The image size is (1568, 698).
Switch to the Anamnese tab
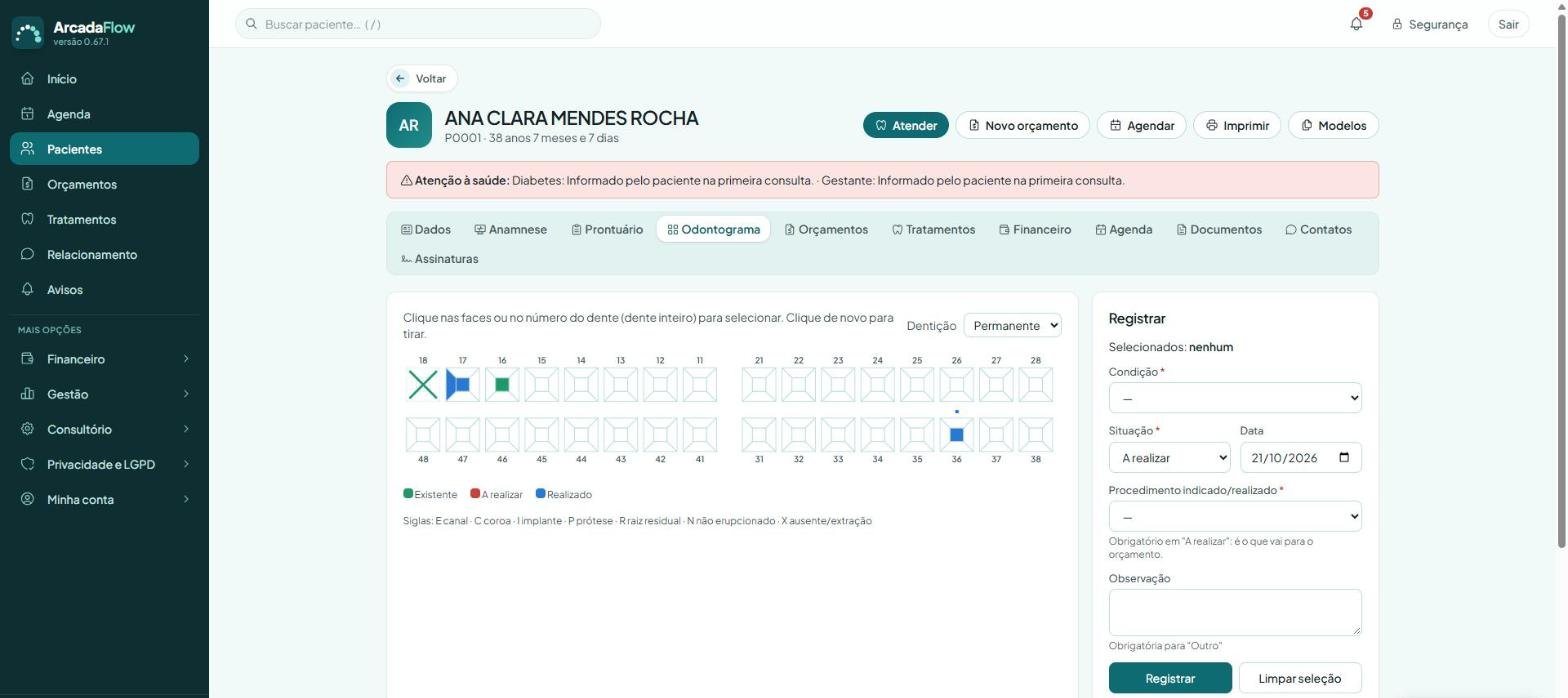tap(510, 229)
